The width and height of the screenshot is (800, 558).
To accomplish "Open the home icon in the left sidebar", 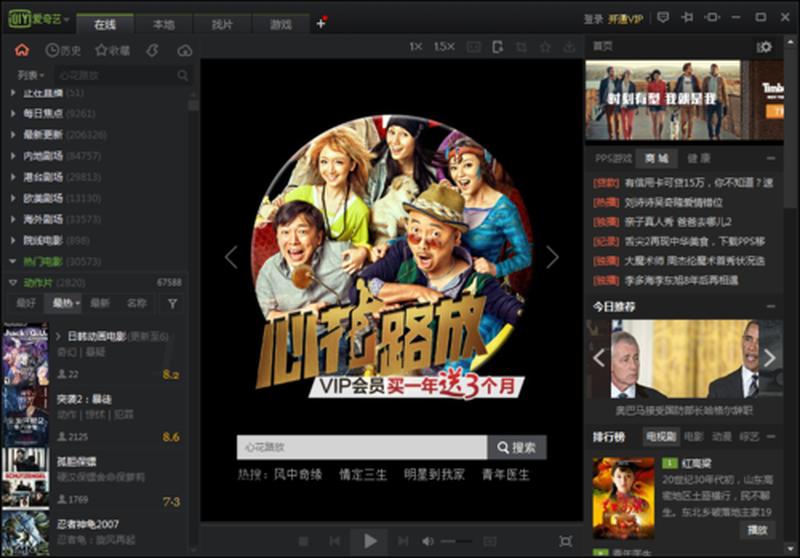I will [22, 50].
